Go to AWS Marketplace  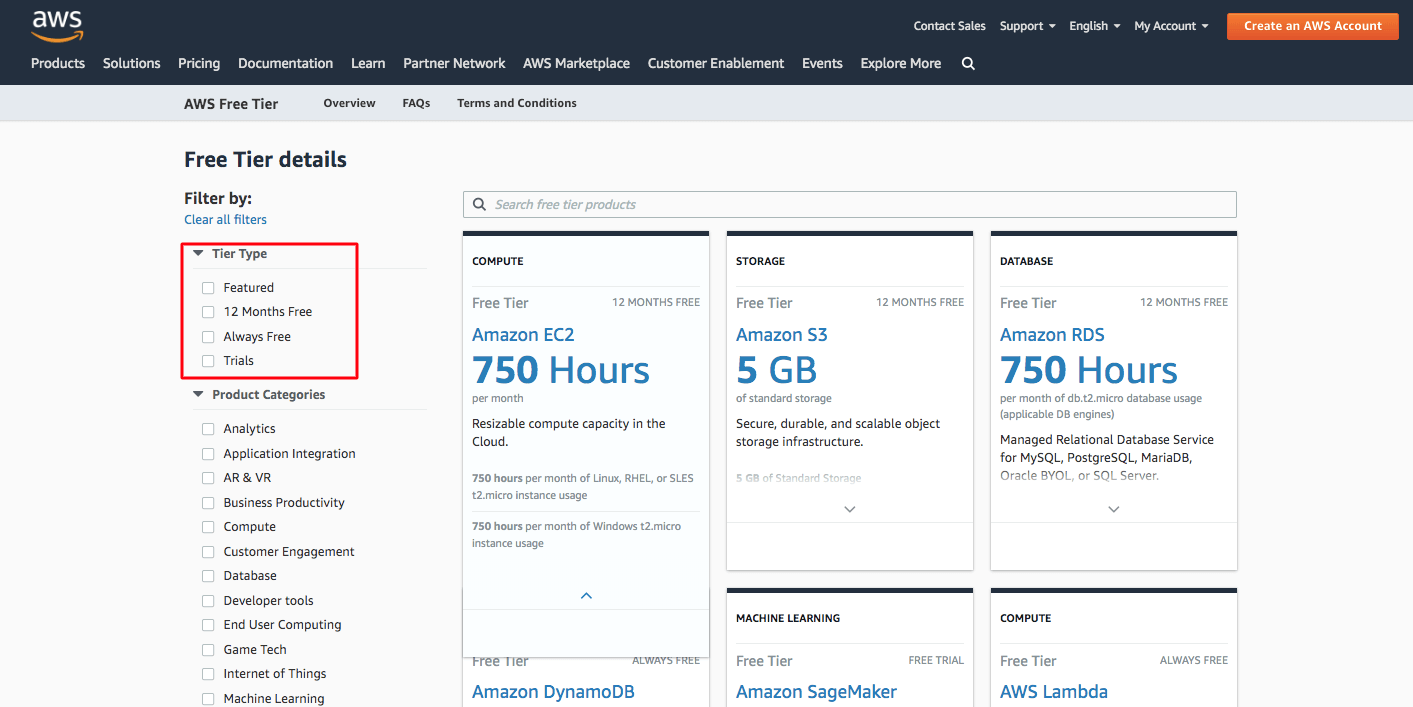(576, 63)
